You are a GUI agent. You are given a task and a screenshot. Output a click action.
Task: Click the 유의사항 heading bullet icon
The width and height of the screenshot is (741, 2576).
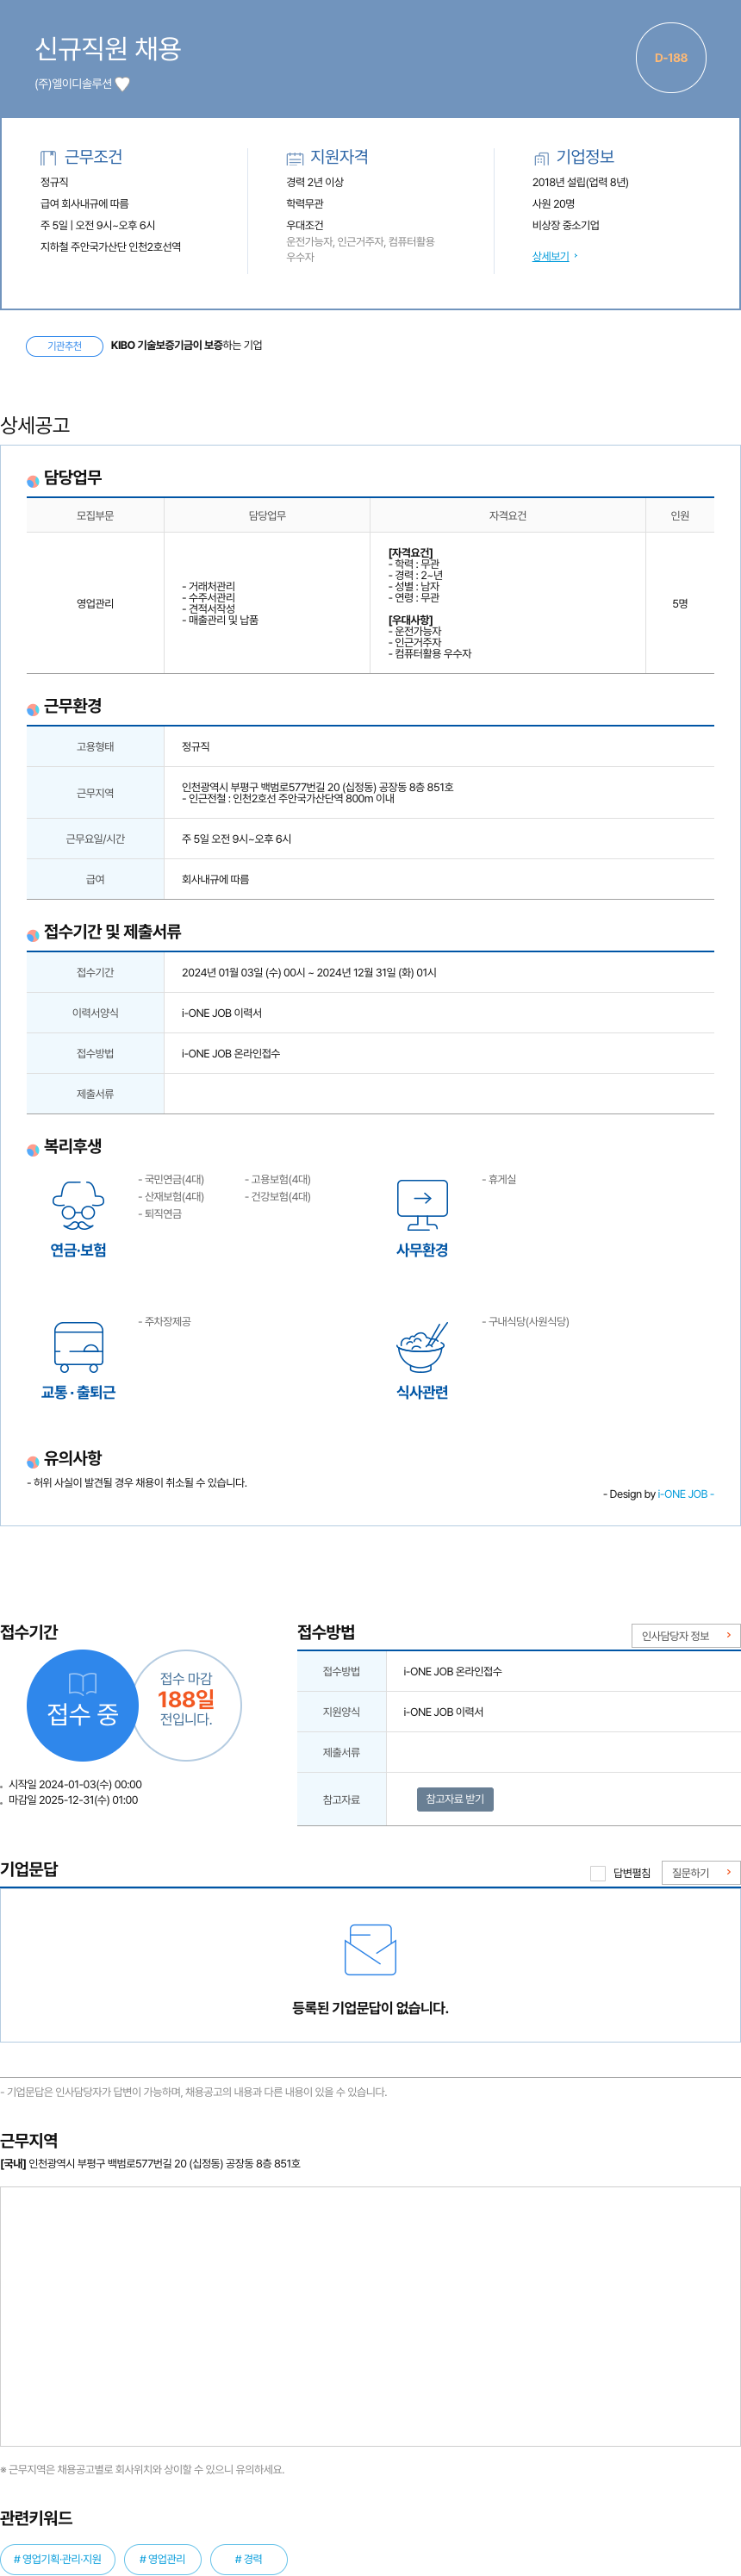point(33,1461)
